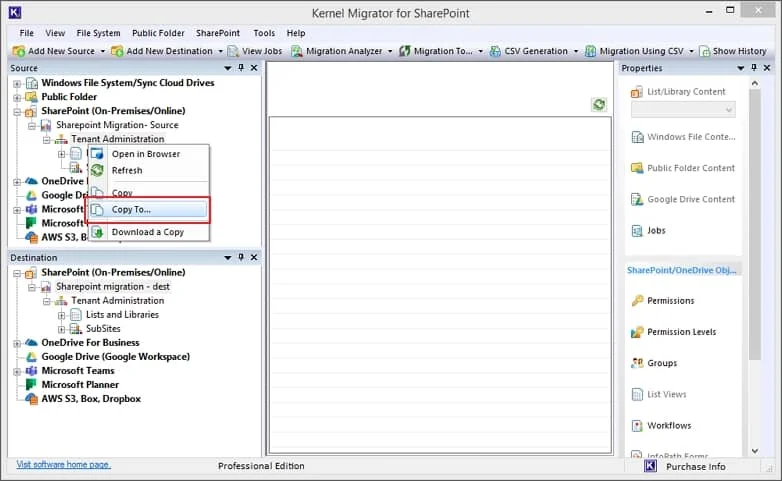
Task: Click Windows File Content property icon
Action: pyautogui.click(x=637, y=137)
